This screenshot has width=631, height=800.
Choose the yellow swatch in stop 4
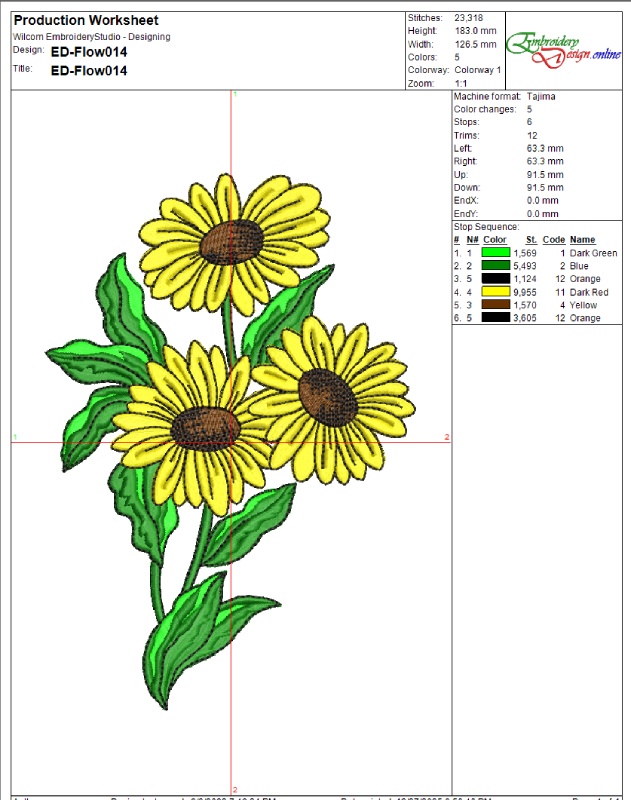(496, 293)
